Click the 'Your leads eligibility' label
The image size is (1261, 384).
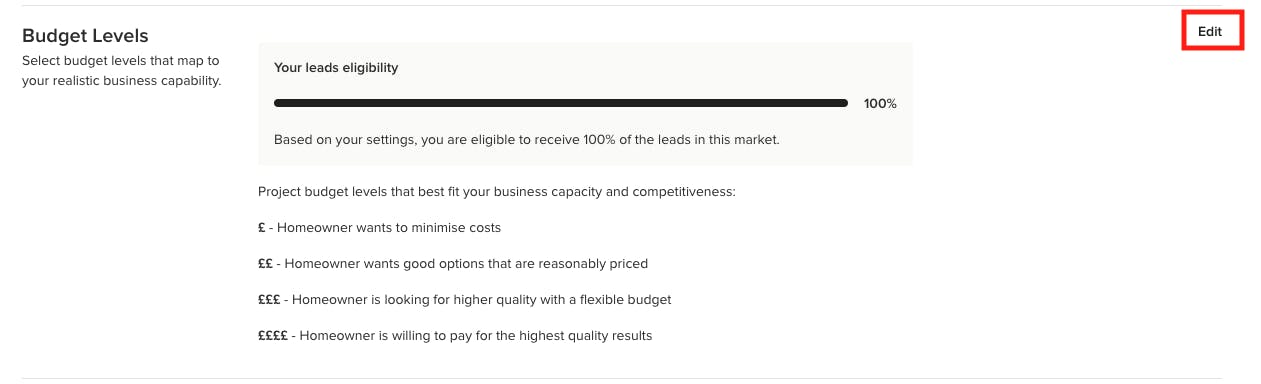coord(336,68)
